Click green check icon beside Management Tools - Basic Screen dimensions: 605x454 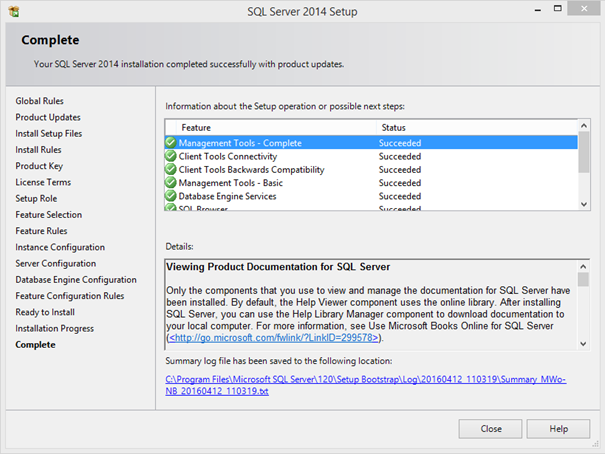click(x=171, y=182)
